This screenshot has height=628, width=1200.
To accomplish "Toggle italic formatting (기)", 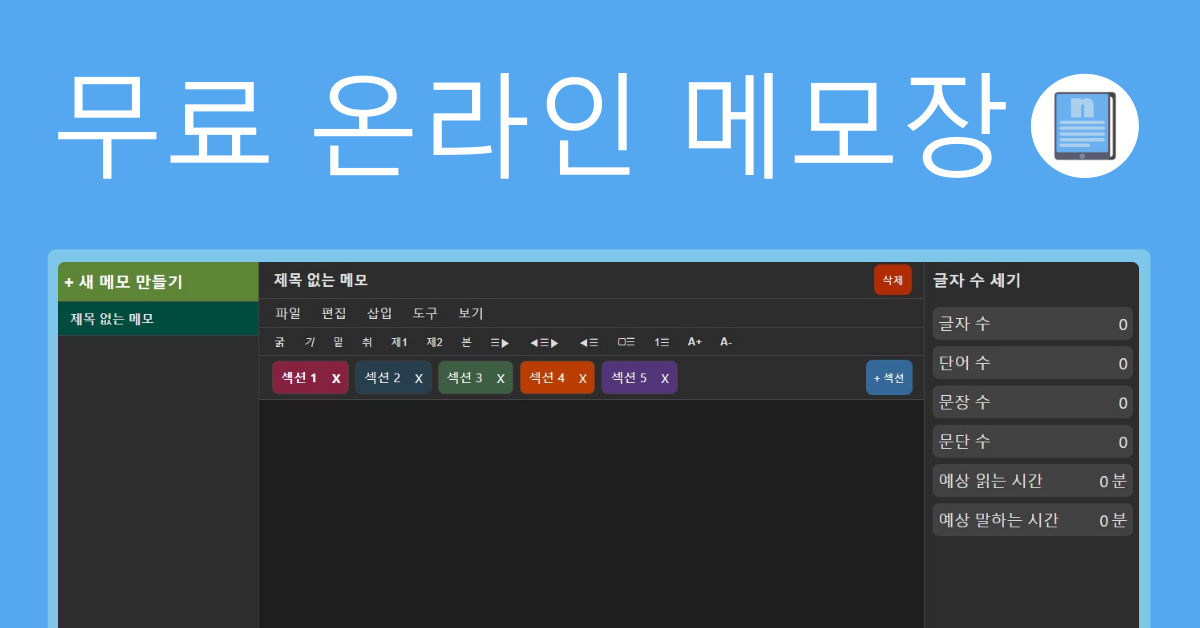I will click(x=310, y=342).
